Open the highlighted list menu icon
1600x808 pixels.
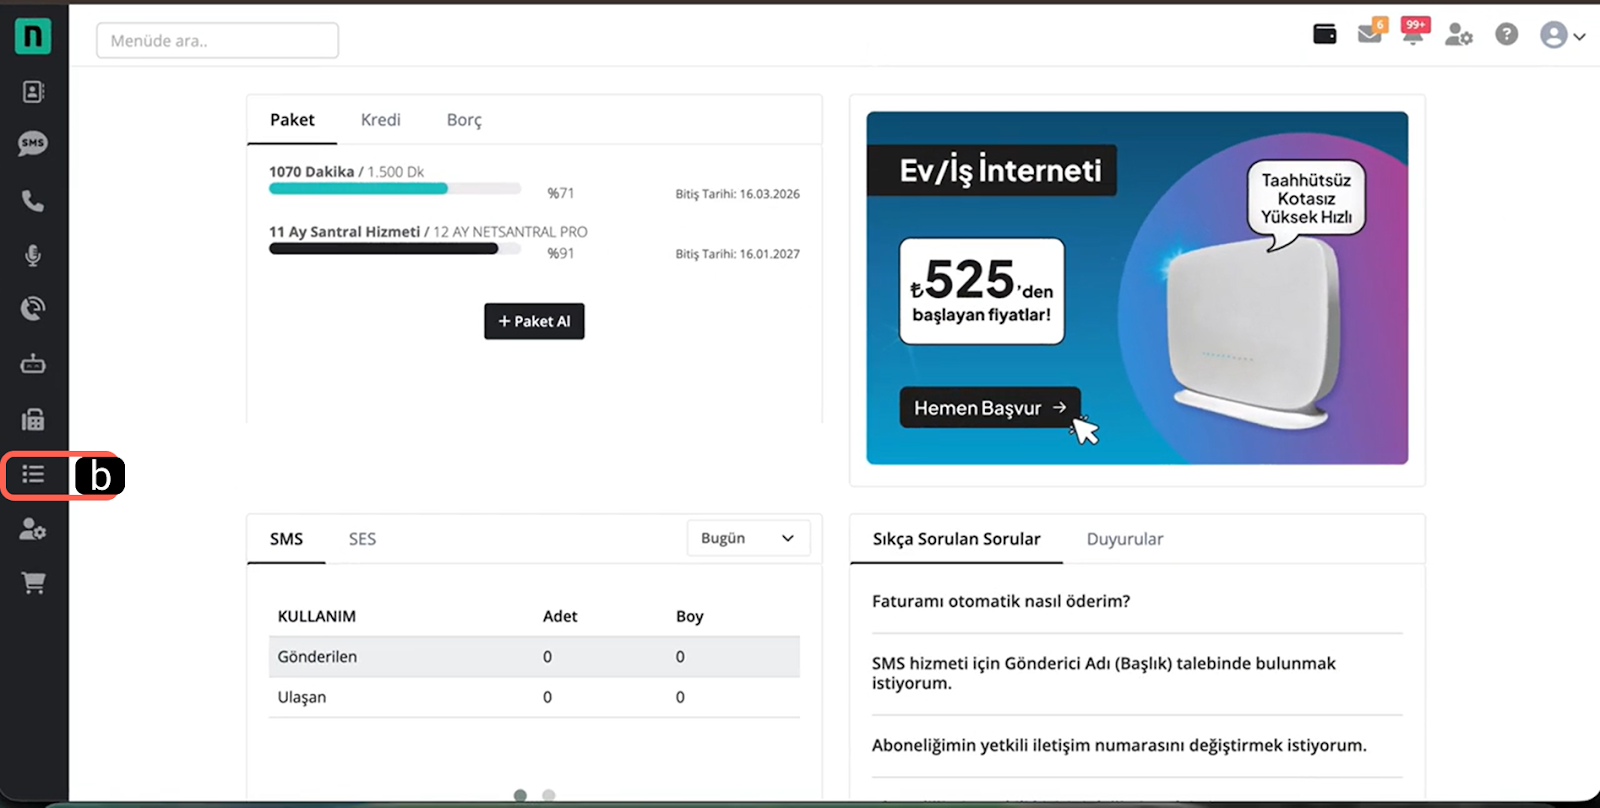click(x=34, y=474)
